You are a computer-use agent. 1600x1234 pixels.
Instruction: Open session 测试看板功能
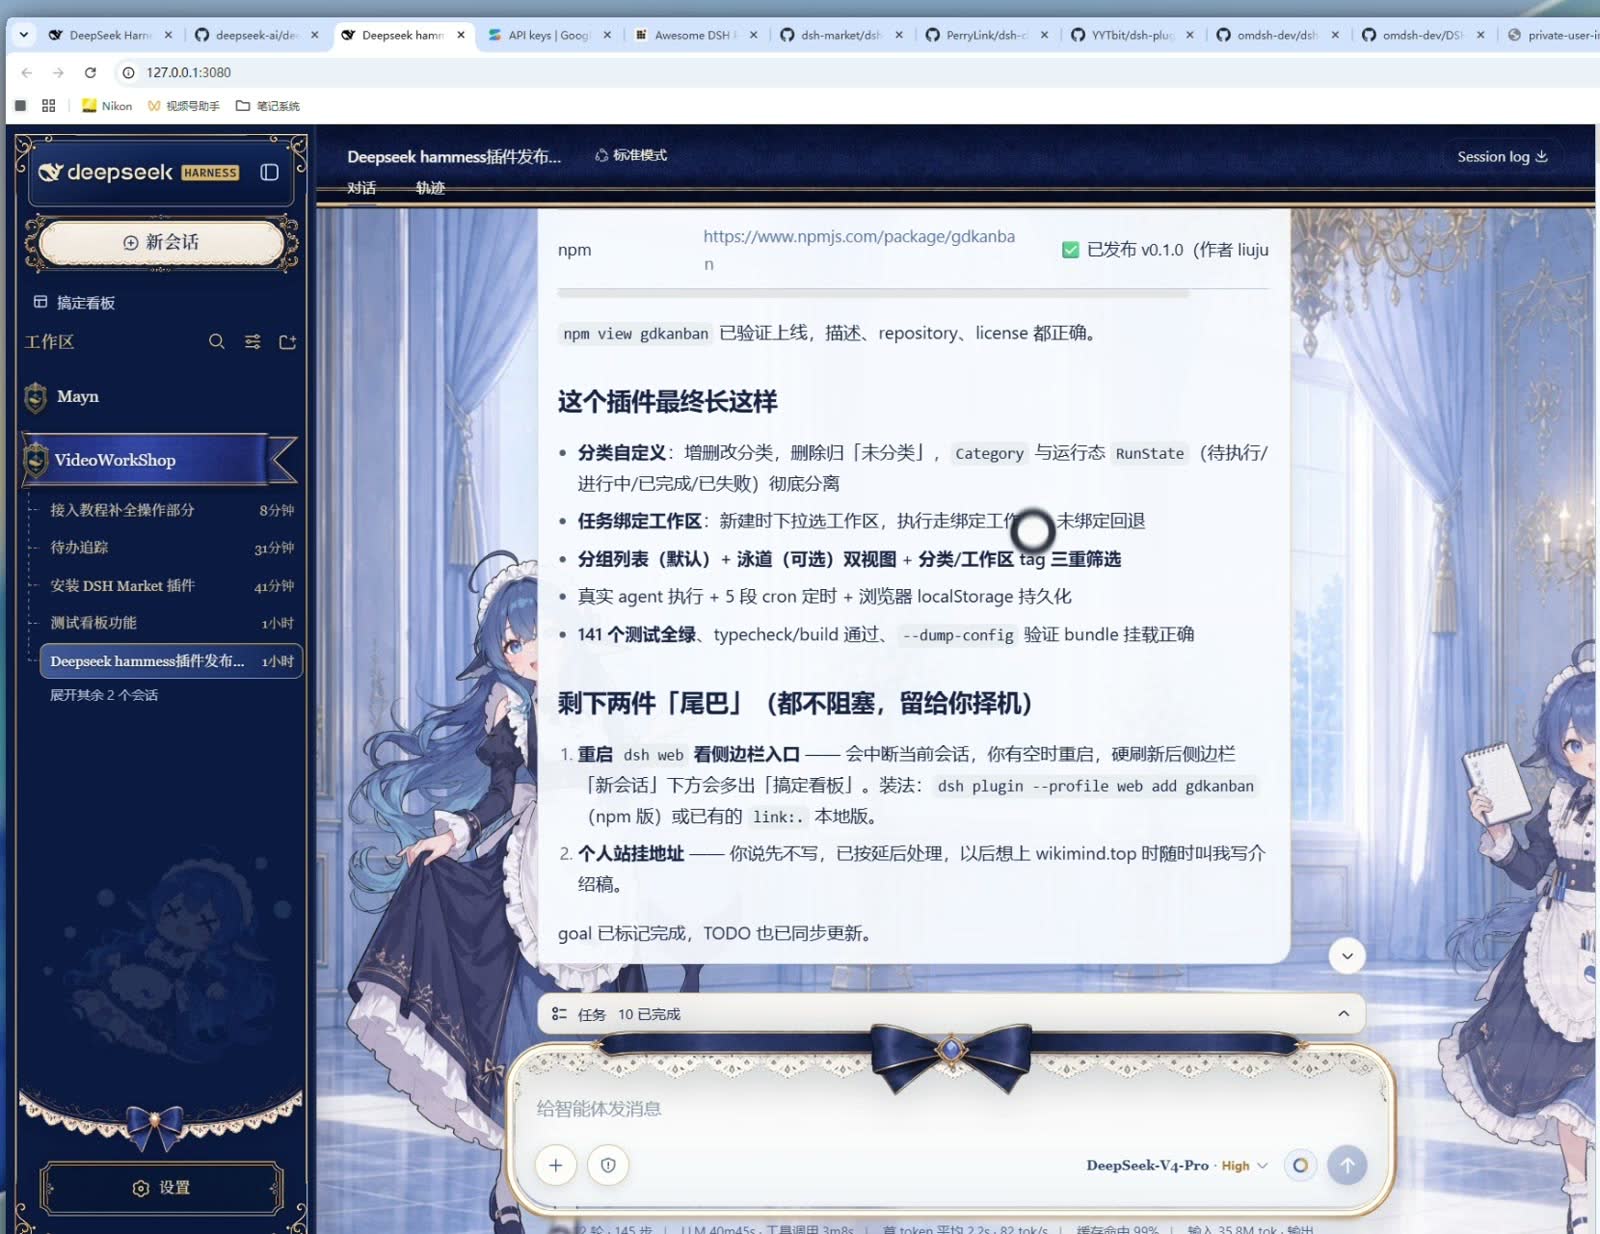170,623
